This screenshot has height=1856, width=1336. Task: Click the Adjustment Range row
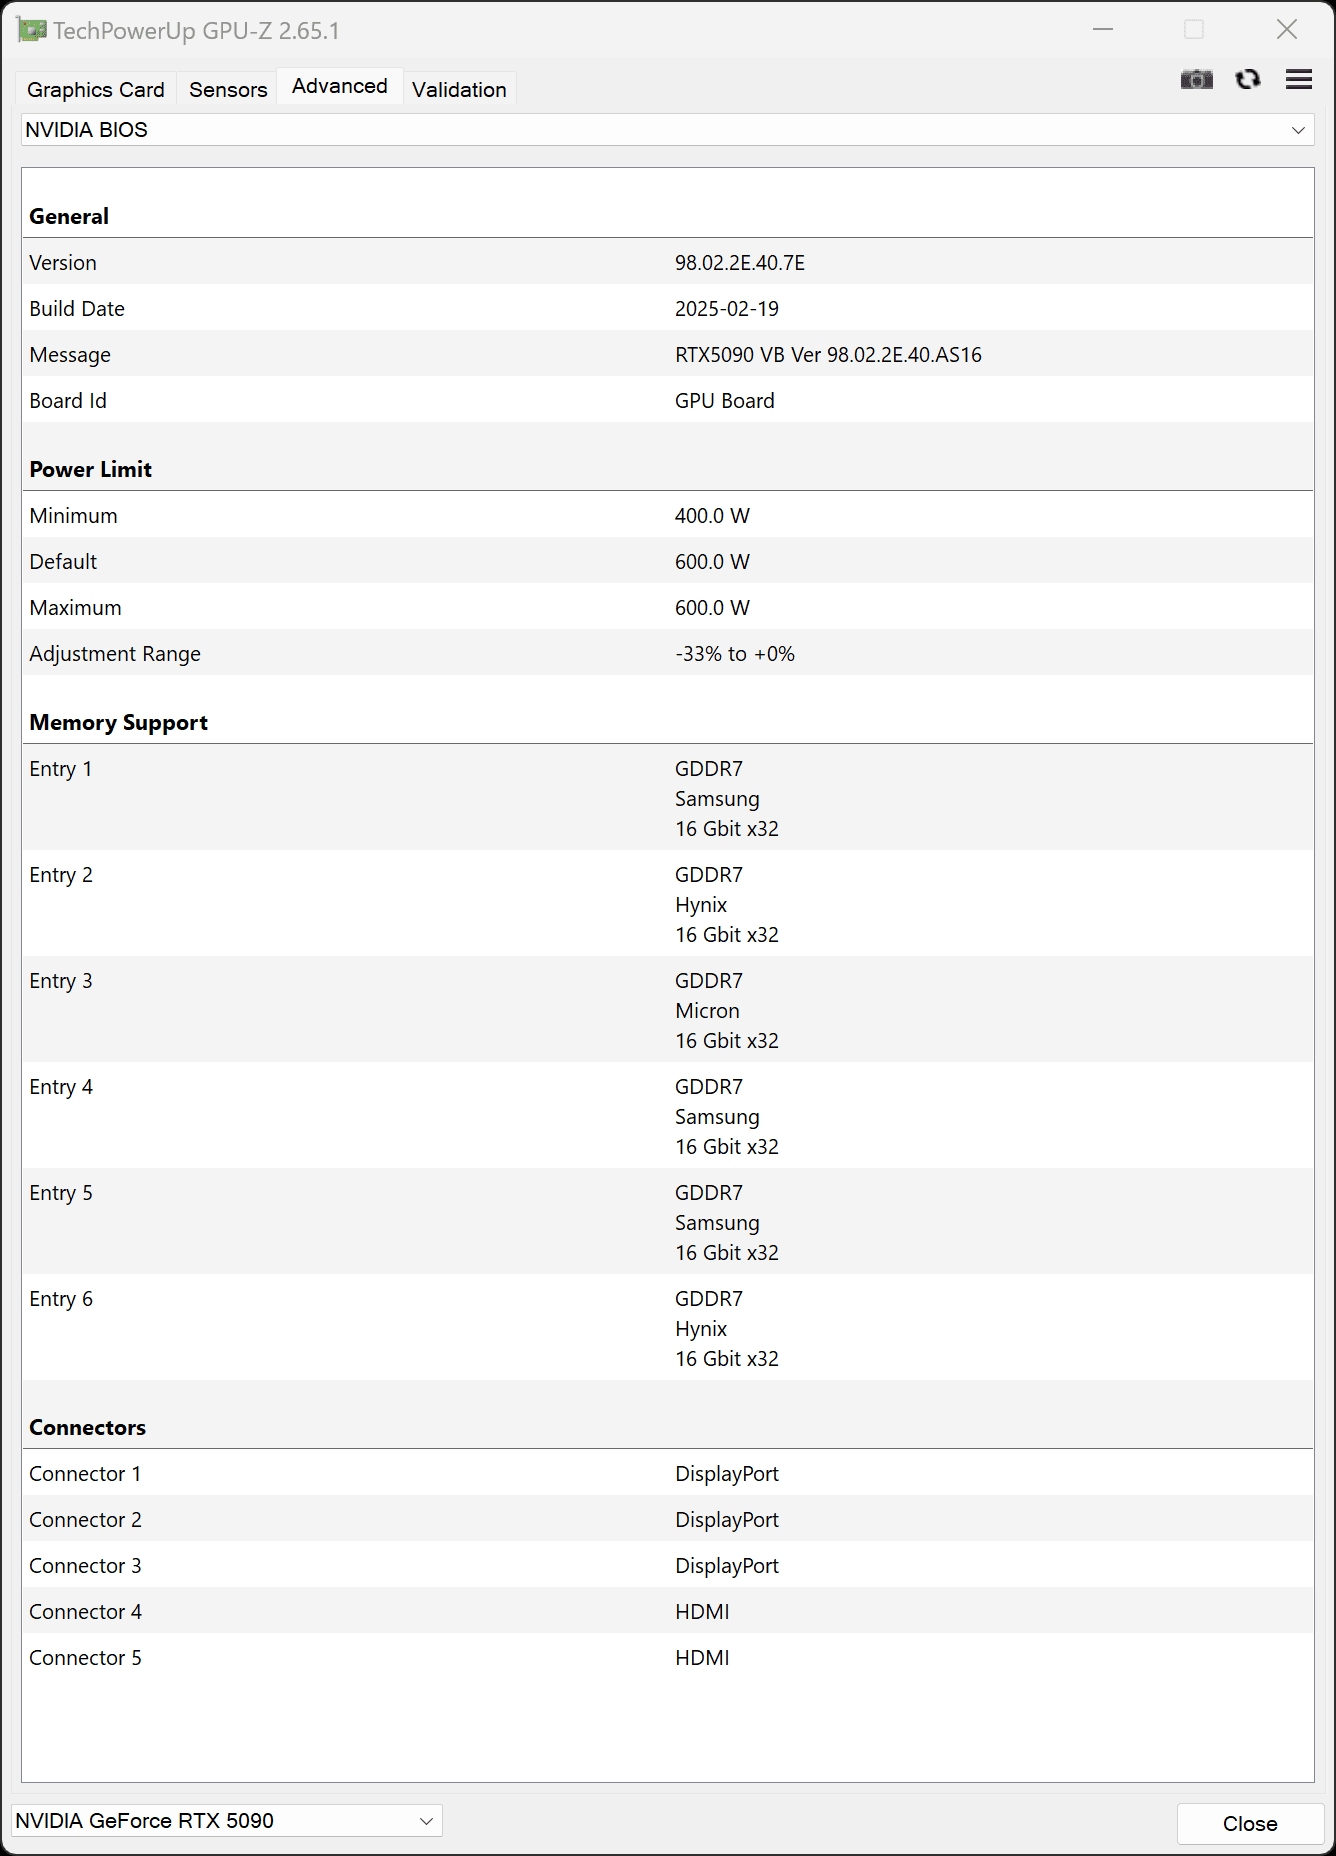click(667, 653)
